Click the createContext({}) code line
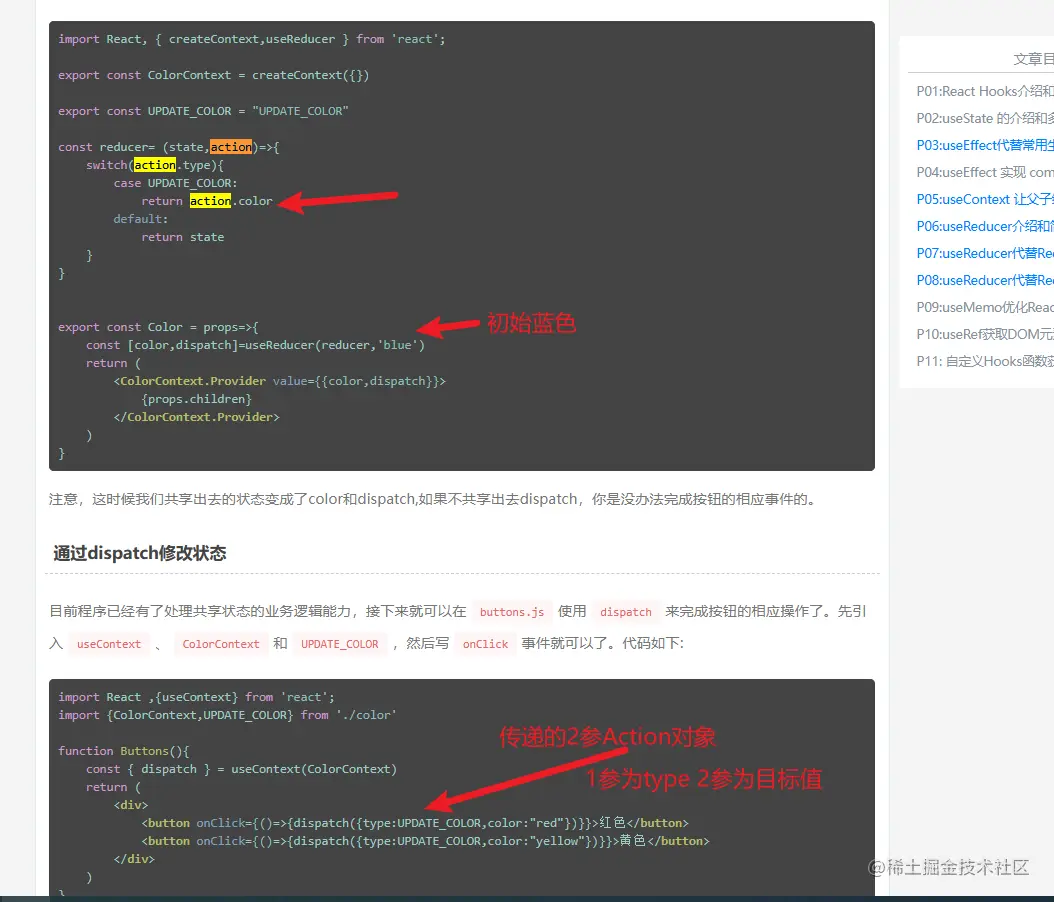The height and width of the screenshot is (902, 1054). (x=213, y=75)
